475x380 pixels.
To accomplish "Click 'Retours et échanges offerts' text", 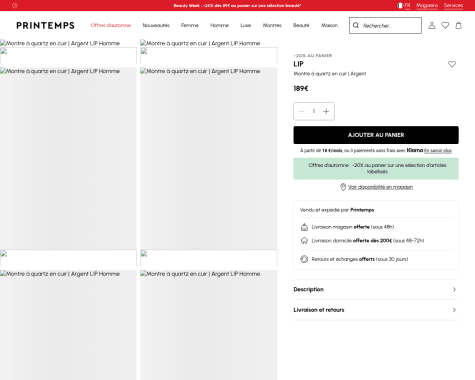I will coord(360,259).
